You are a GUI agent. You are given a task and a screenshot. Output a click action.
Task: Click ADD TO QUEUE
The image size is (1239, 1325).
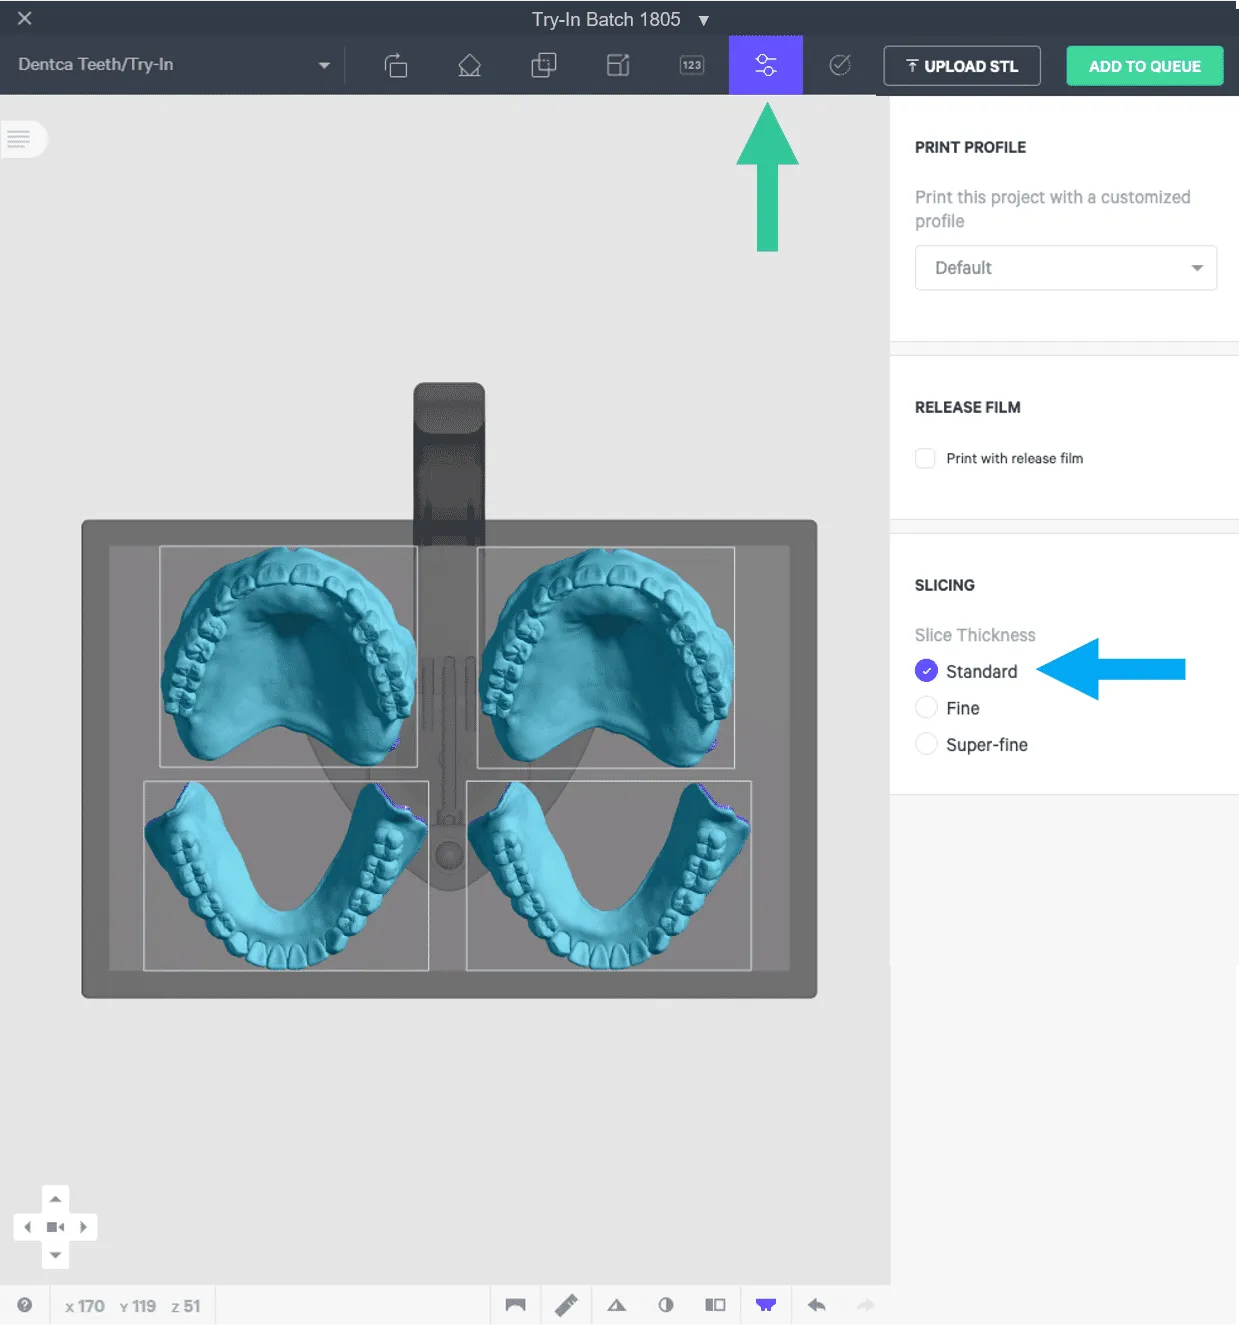click(1145, 66)
